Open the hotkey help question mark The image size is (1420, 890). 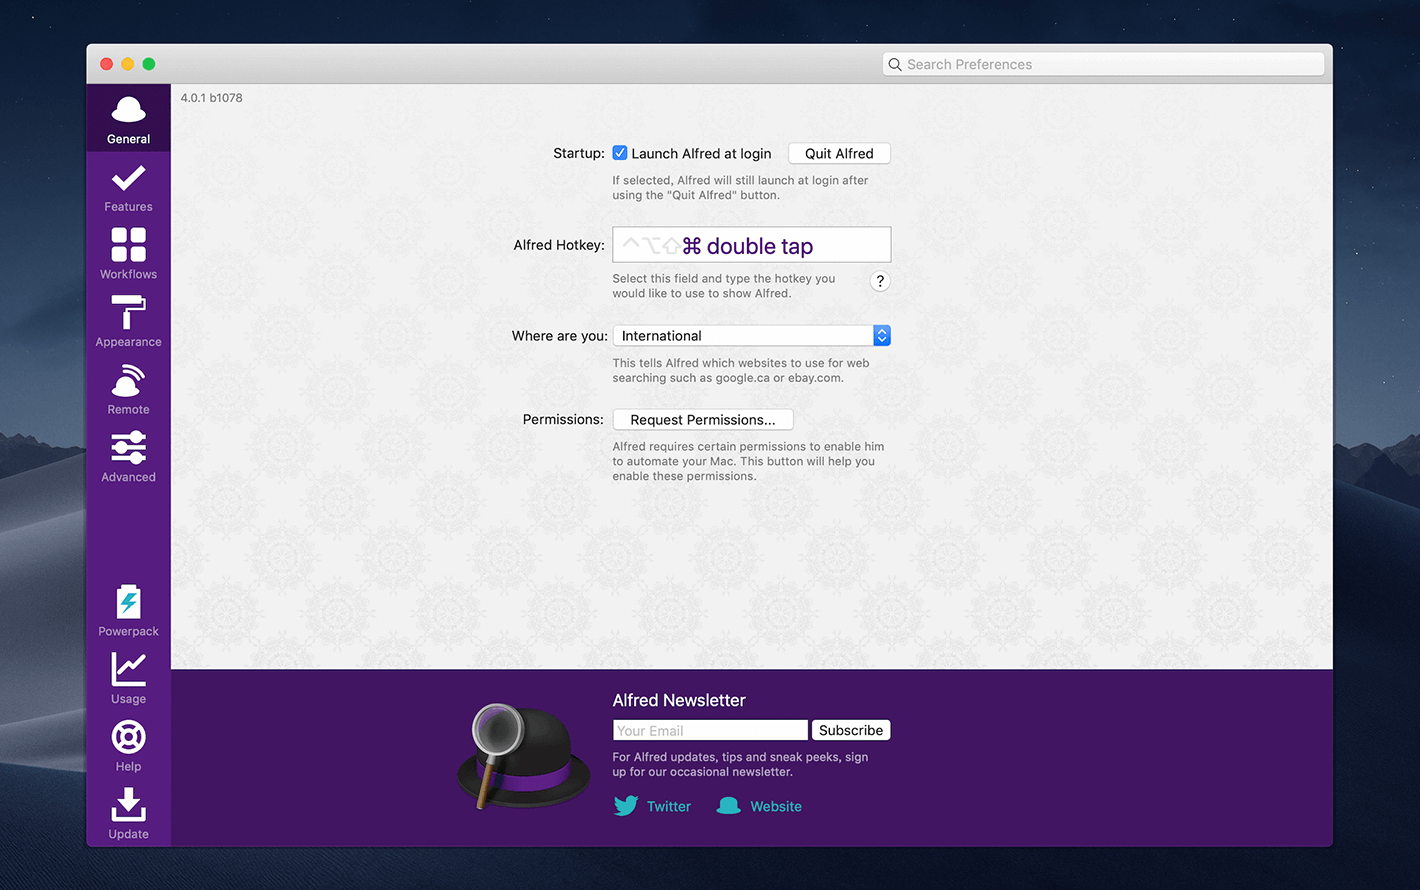click(880, 281)
